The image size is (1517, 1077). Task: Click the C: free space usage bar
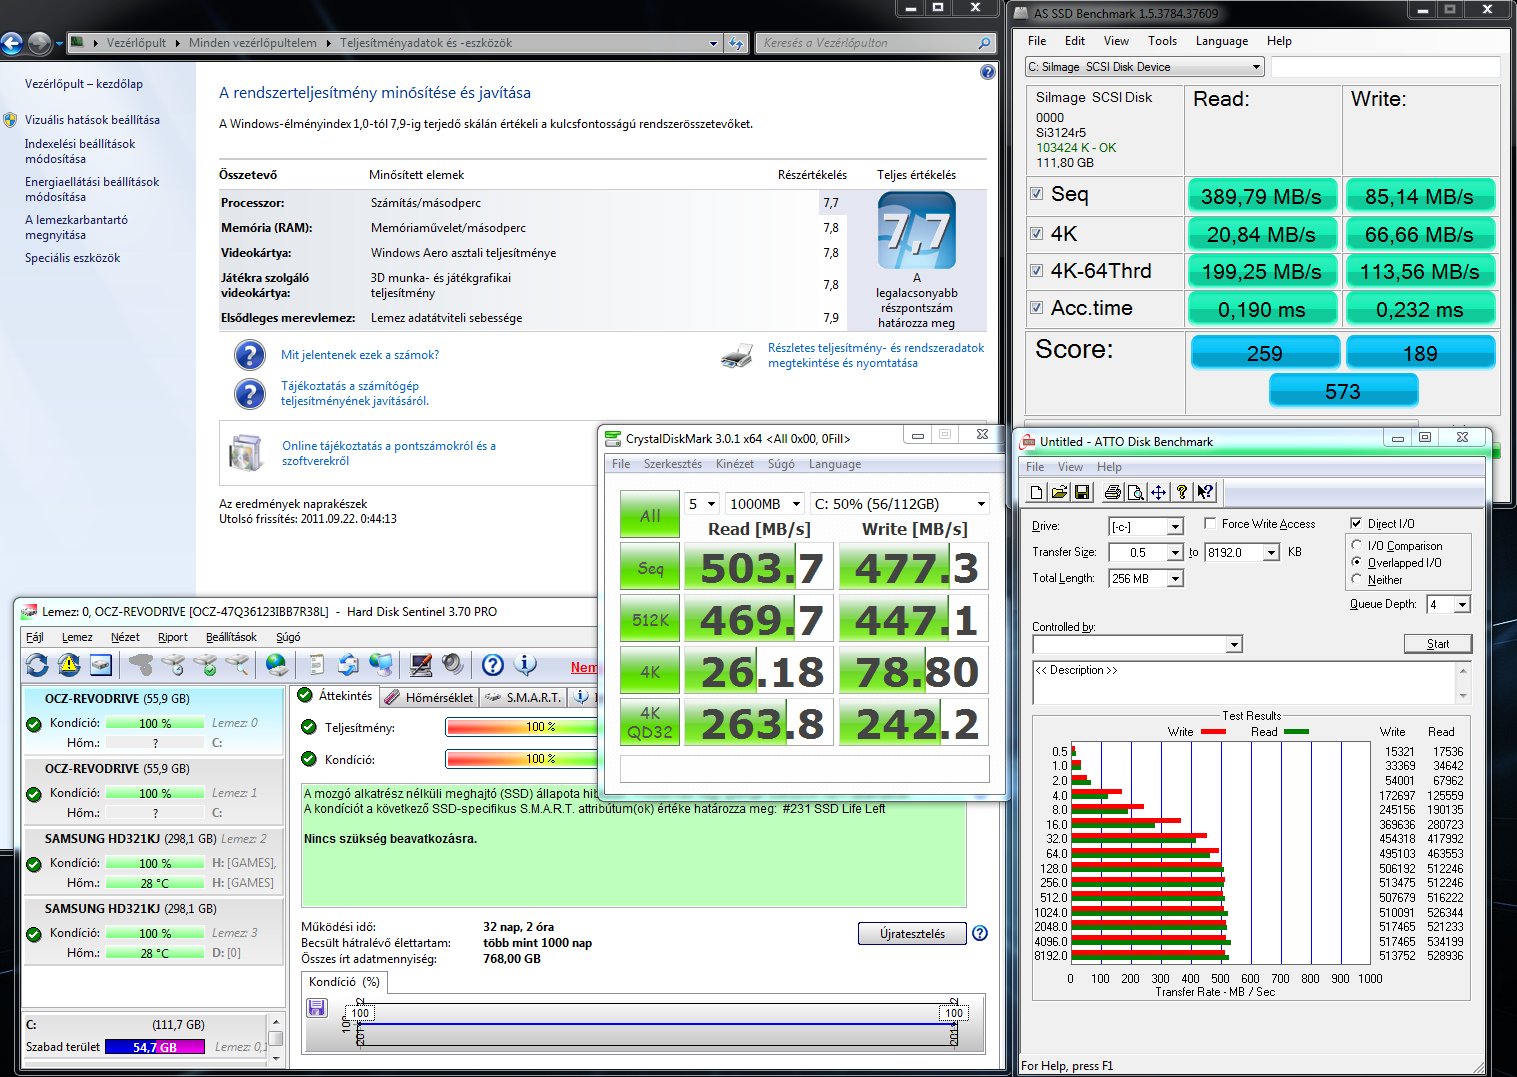click(154, 1047)
